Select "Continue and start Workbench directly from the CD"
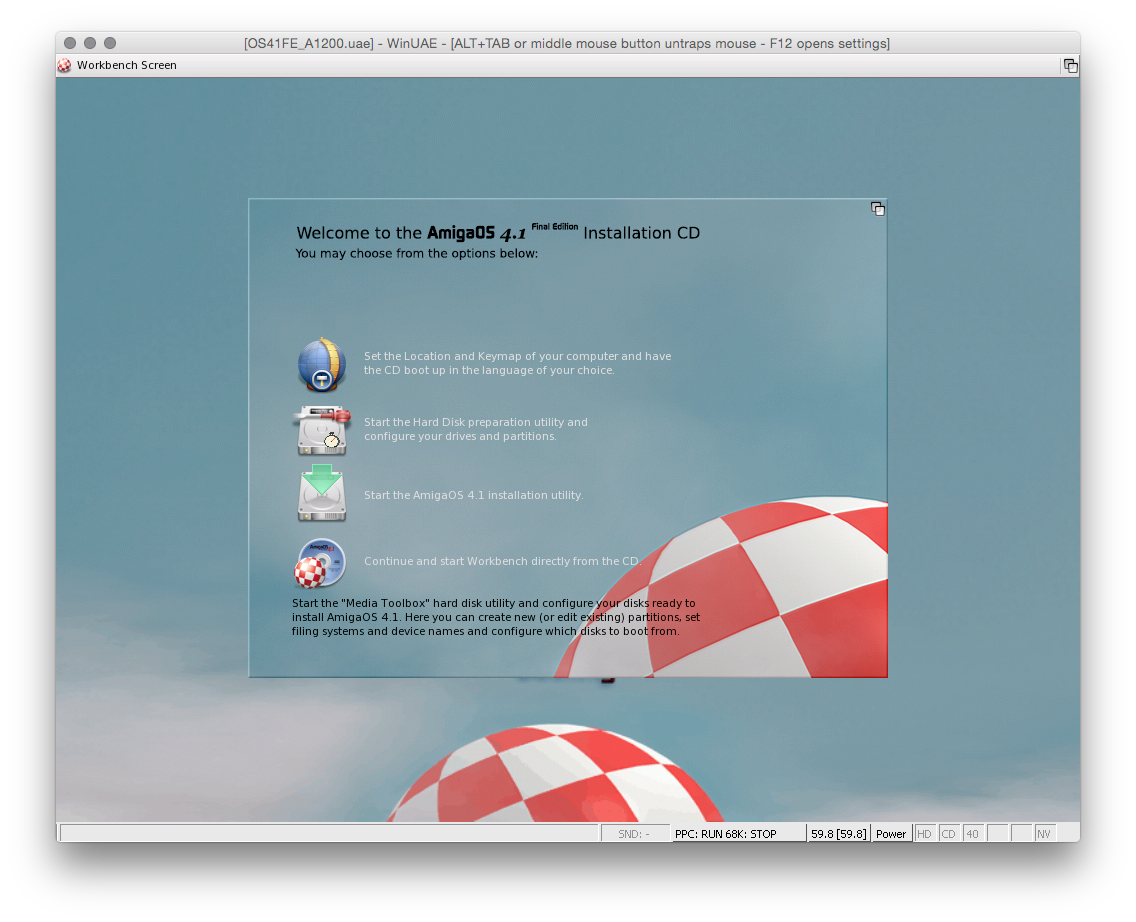The image size is (1136, 922). pos(502,561)
